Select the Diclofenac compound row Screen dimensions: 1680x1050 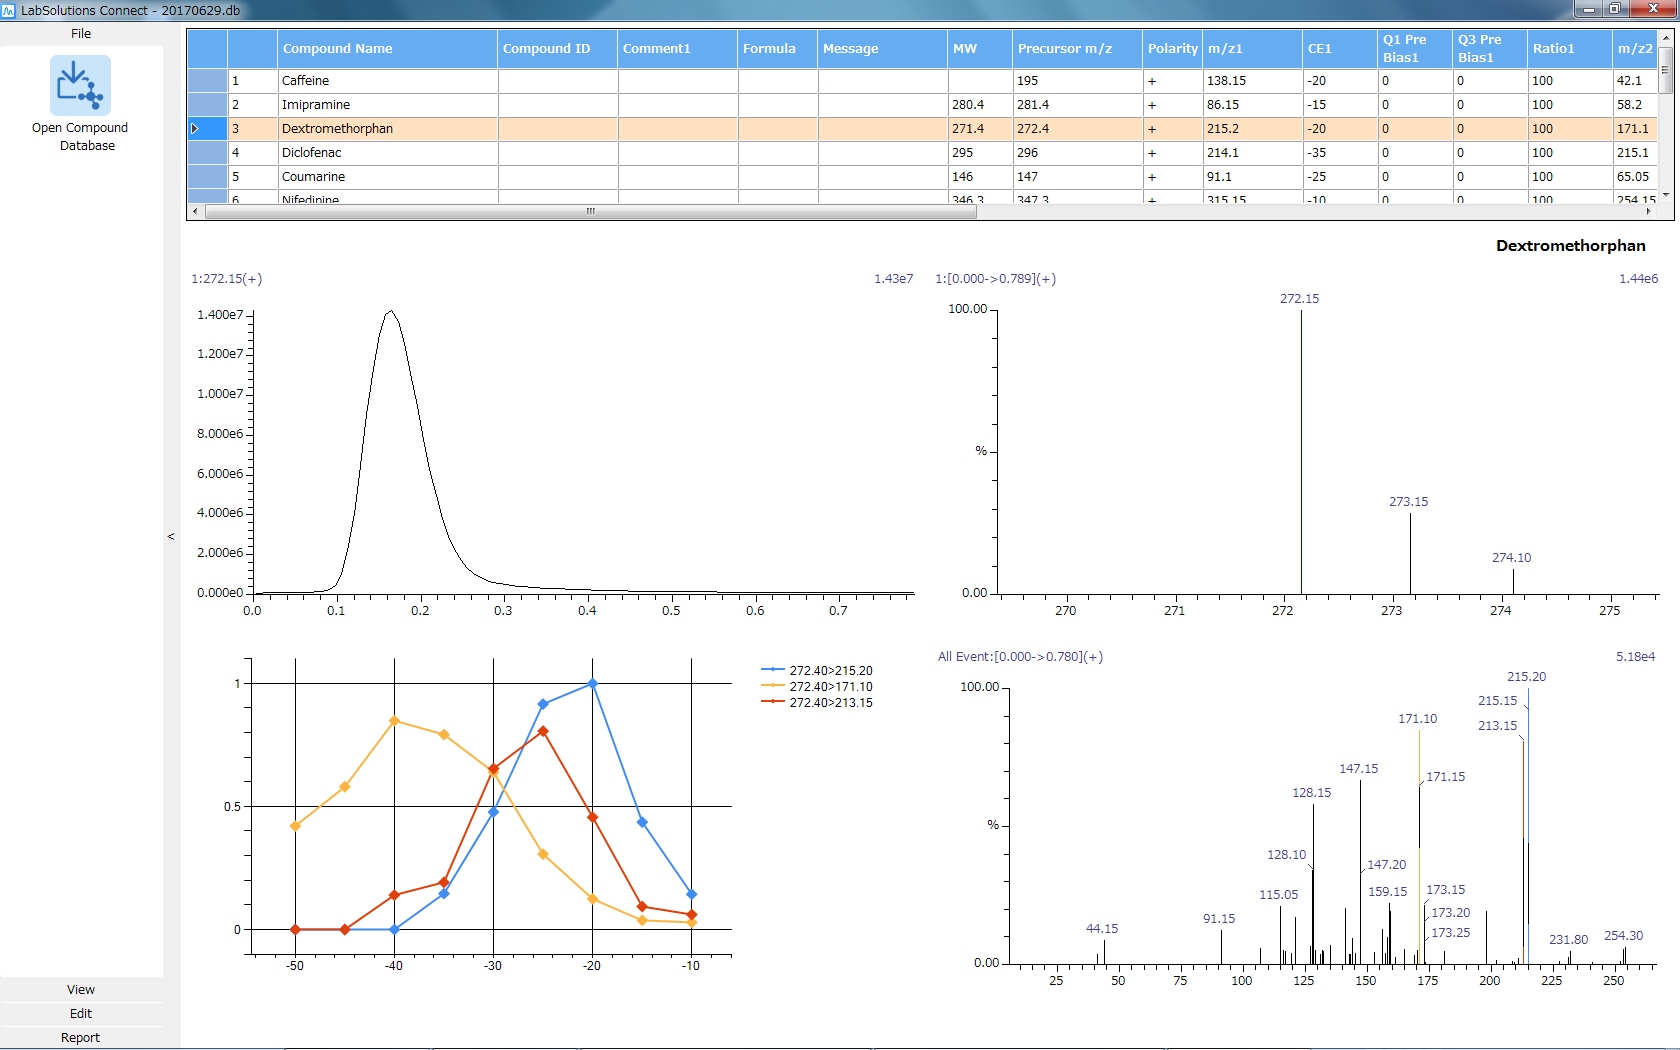click(312, 153)
